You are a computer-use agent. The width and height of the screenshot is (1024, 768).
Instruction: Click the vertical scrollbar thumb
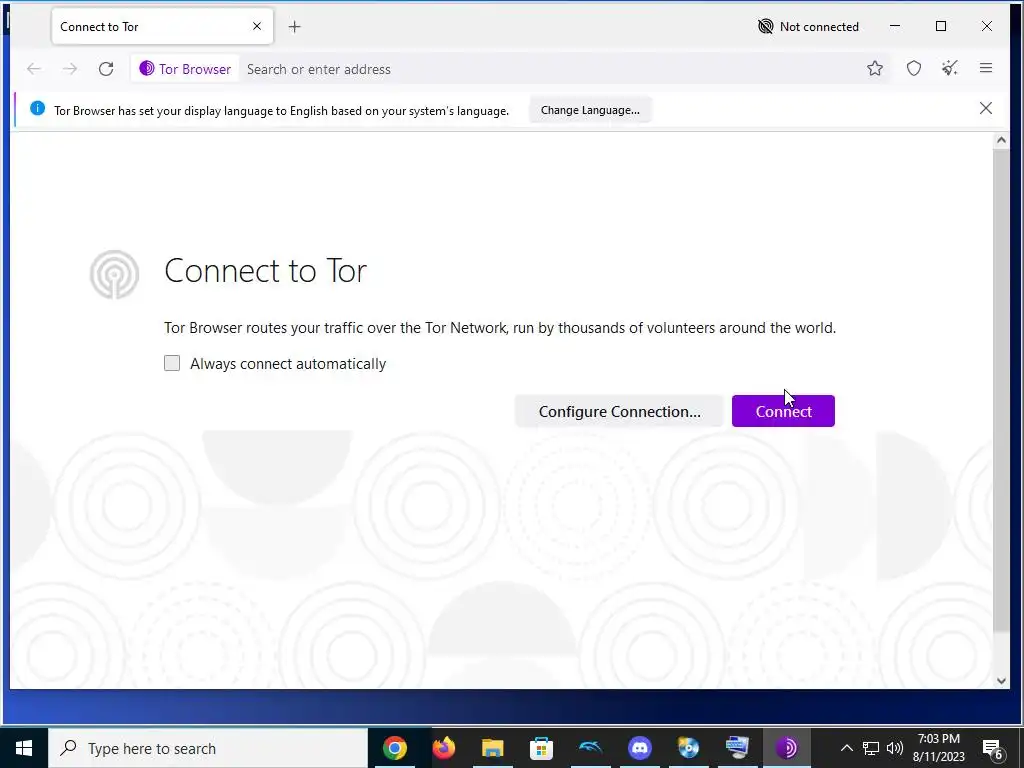click(1000, 390)
